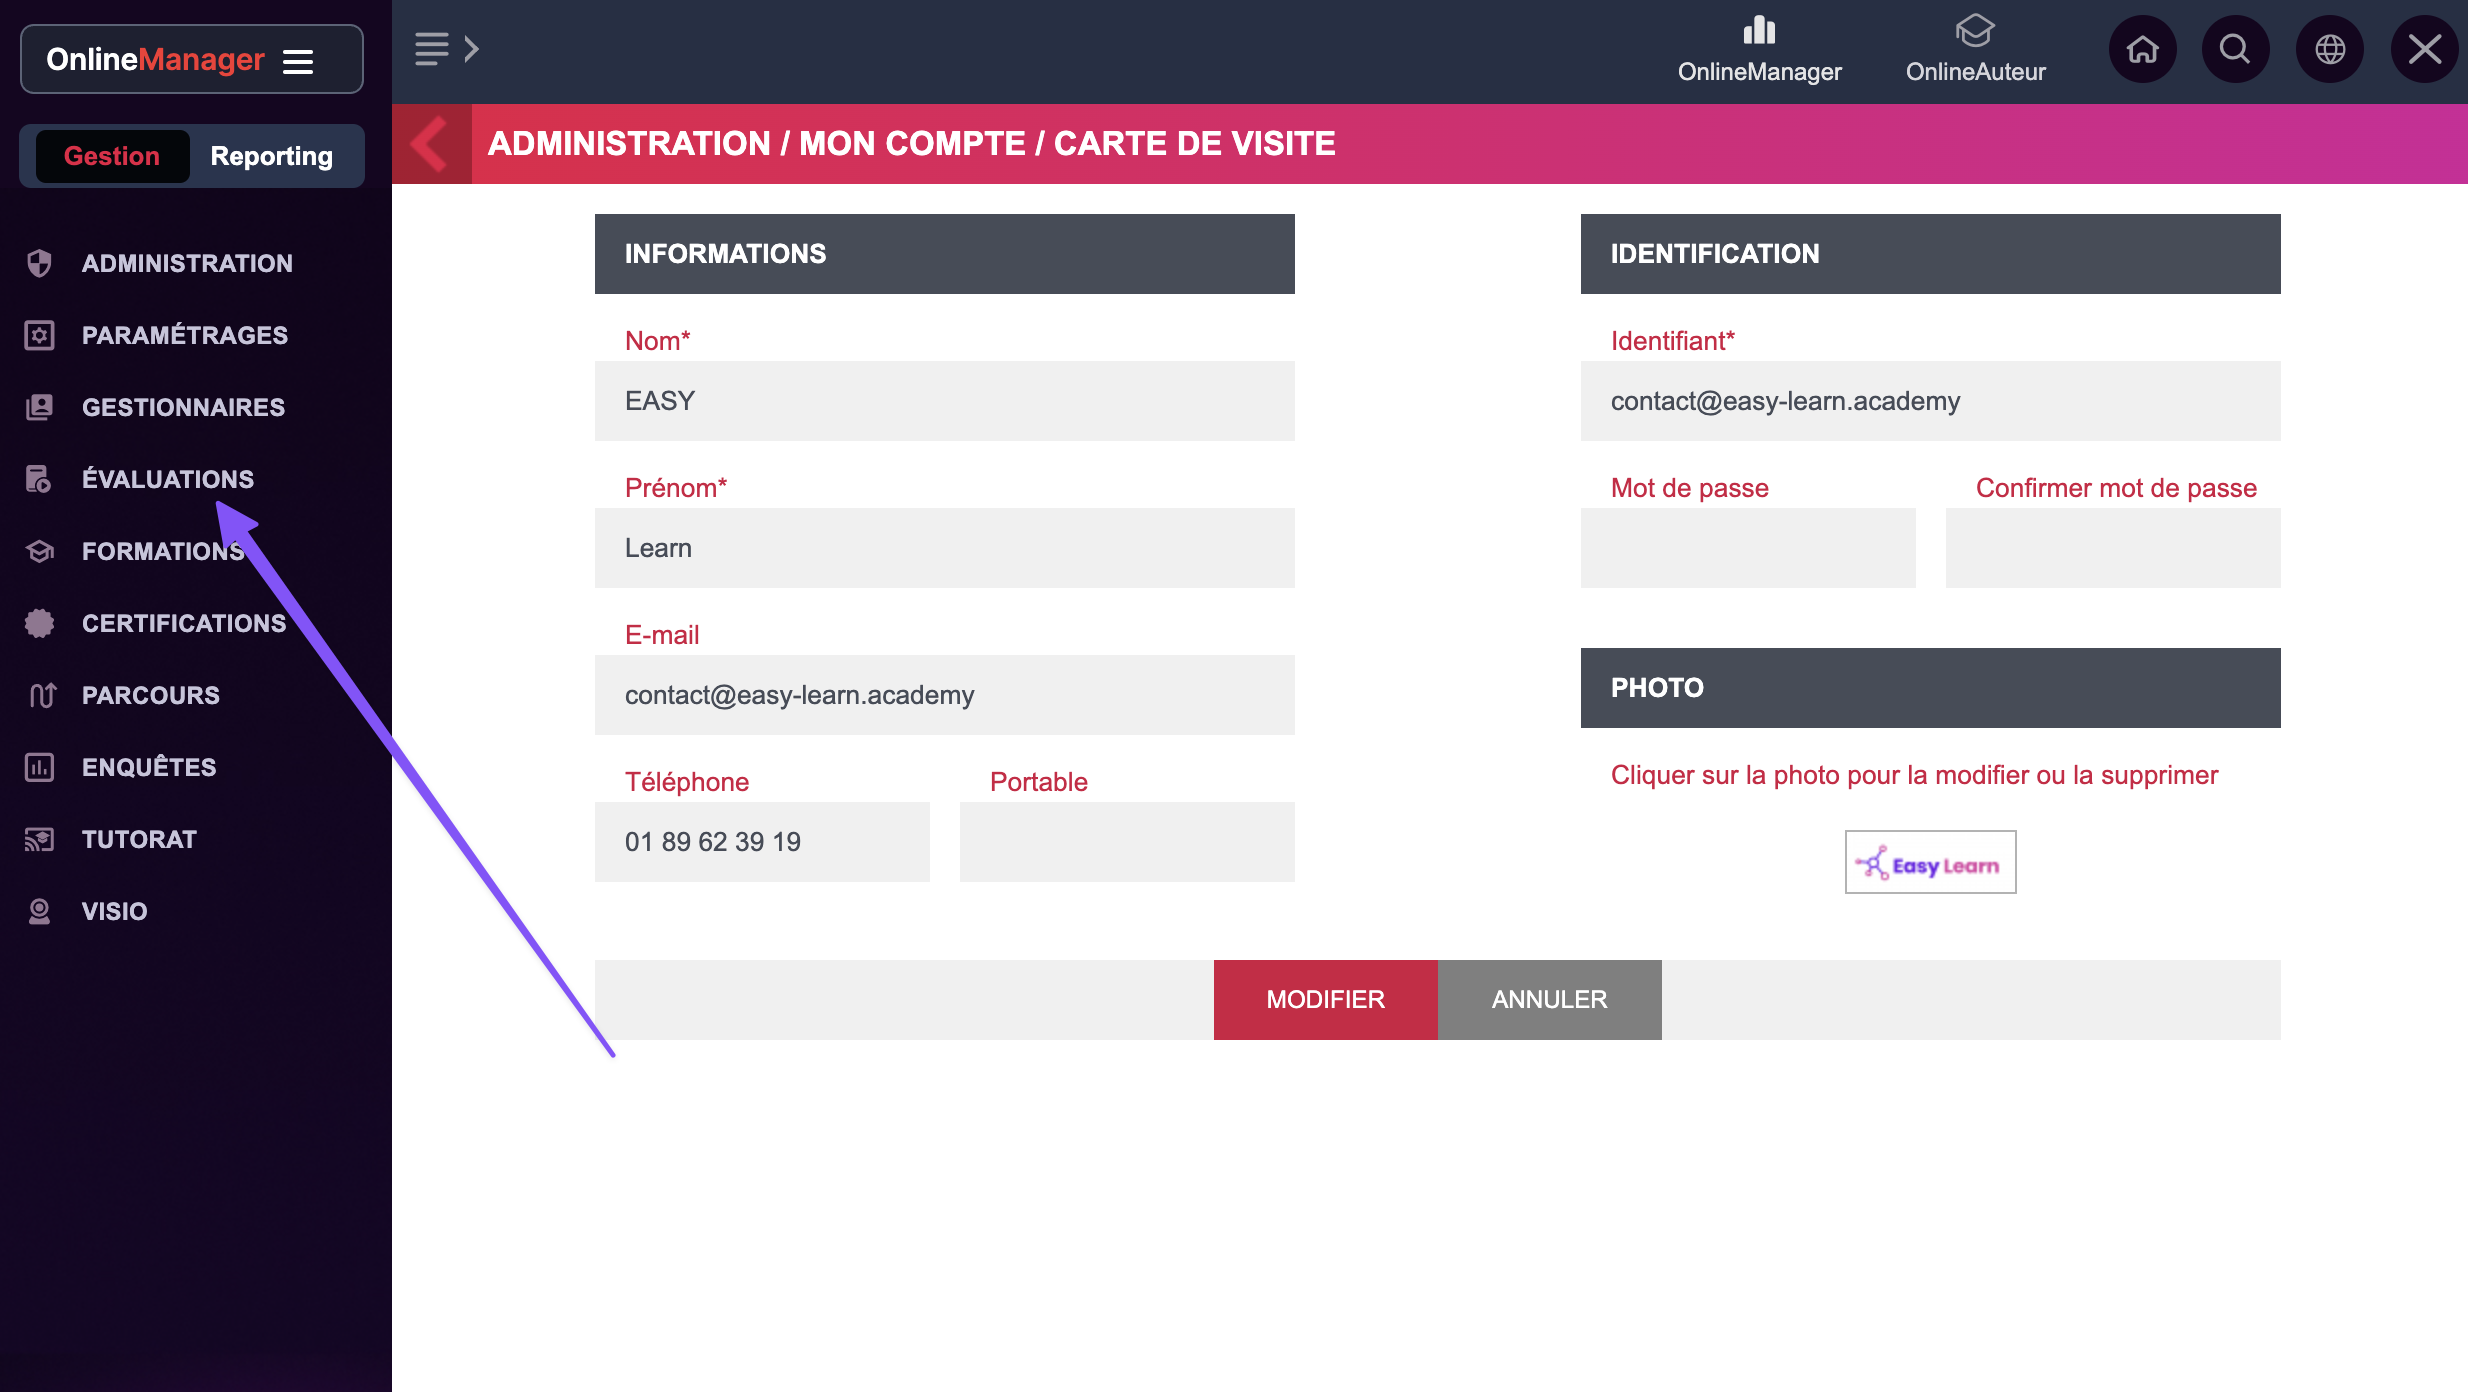Click the Certifications badge icon
This screenshot has width=2468, height=1392.
[x=39, y=623]
